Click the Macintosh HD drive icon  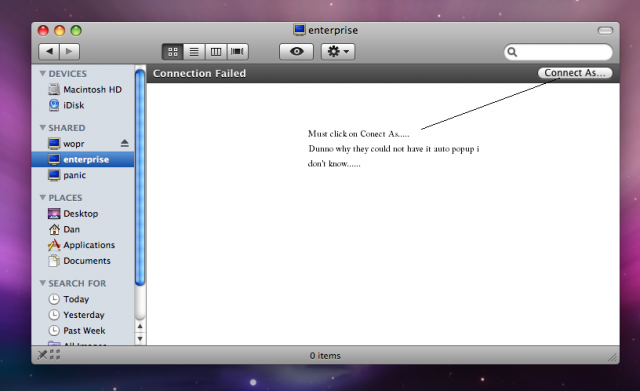[54, 89]
